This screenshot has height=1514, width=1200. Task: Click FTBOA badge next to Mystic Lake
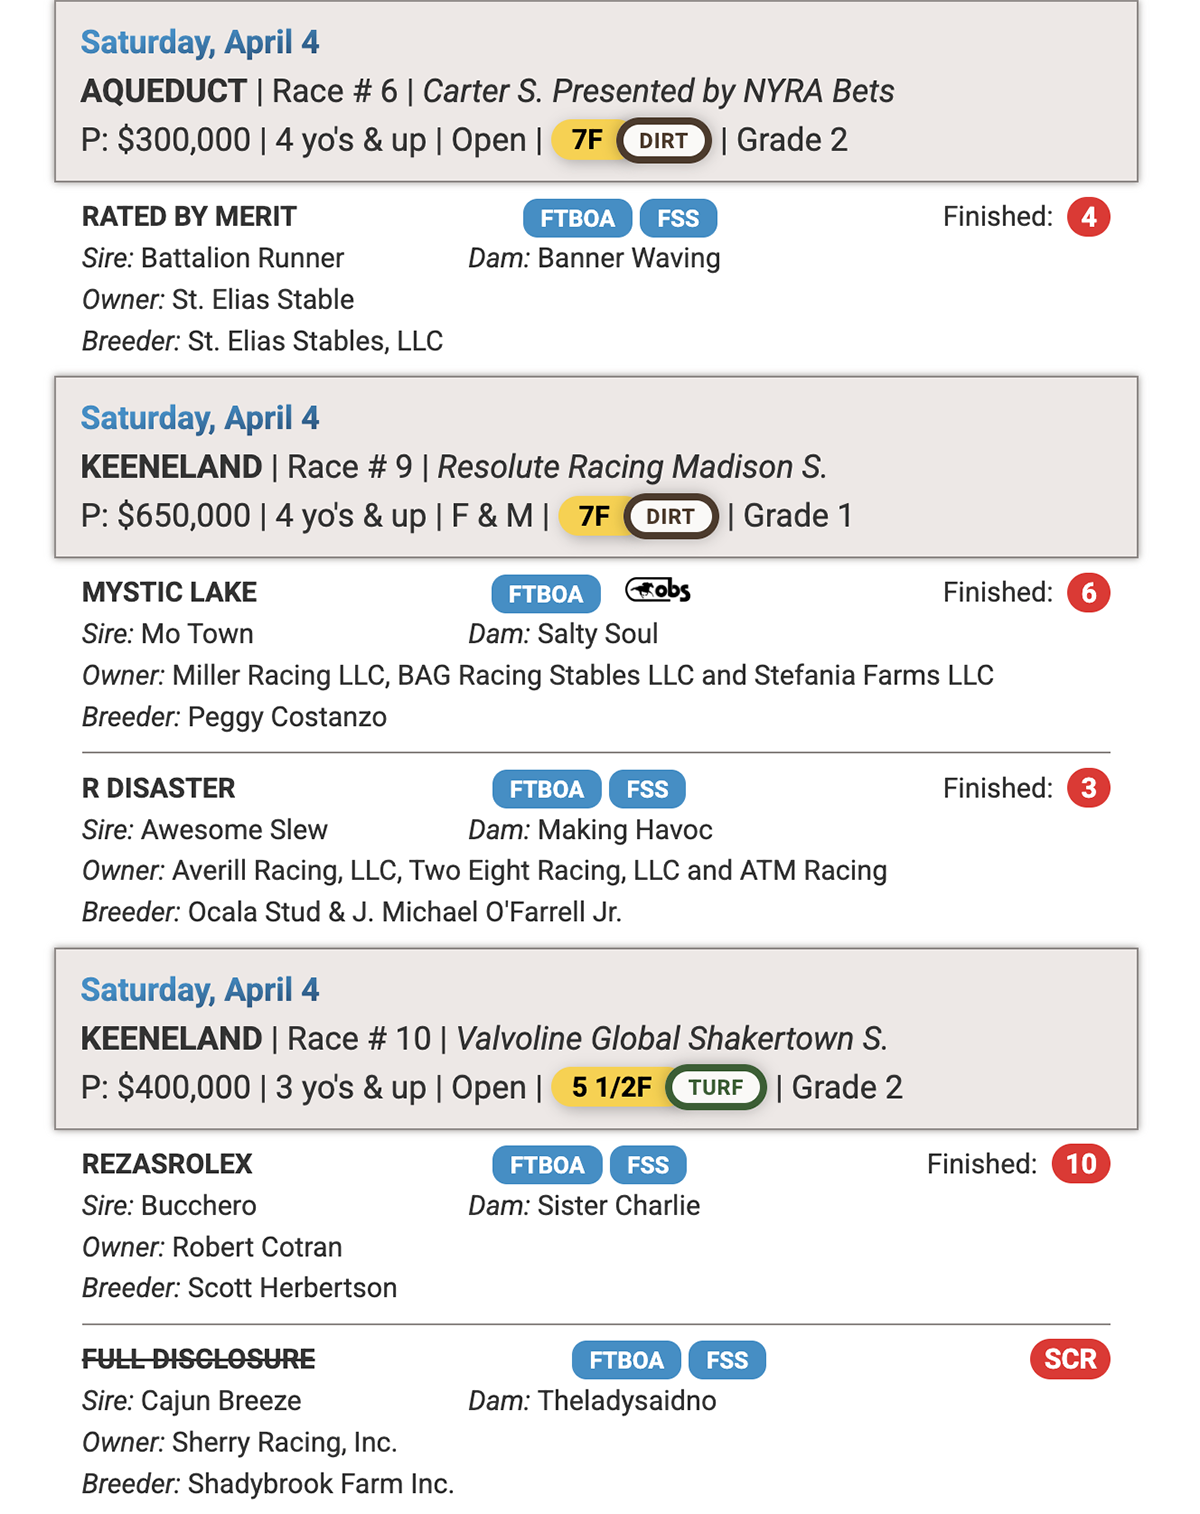(x=545, y=594)
